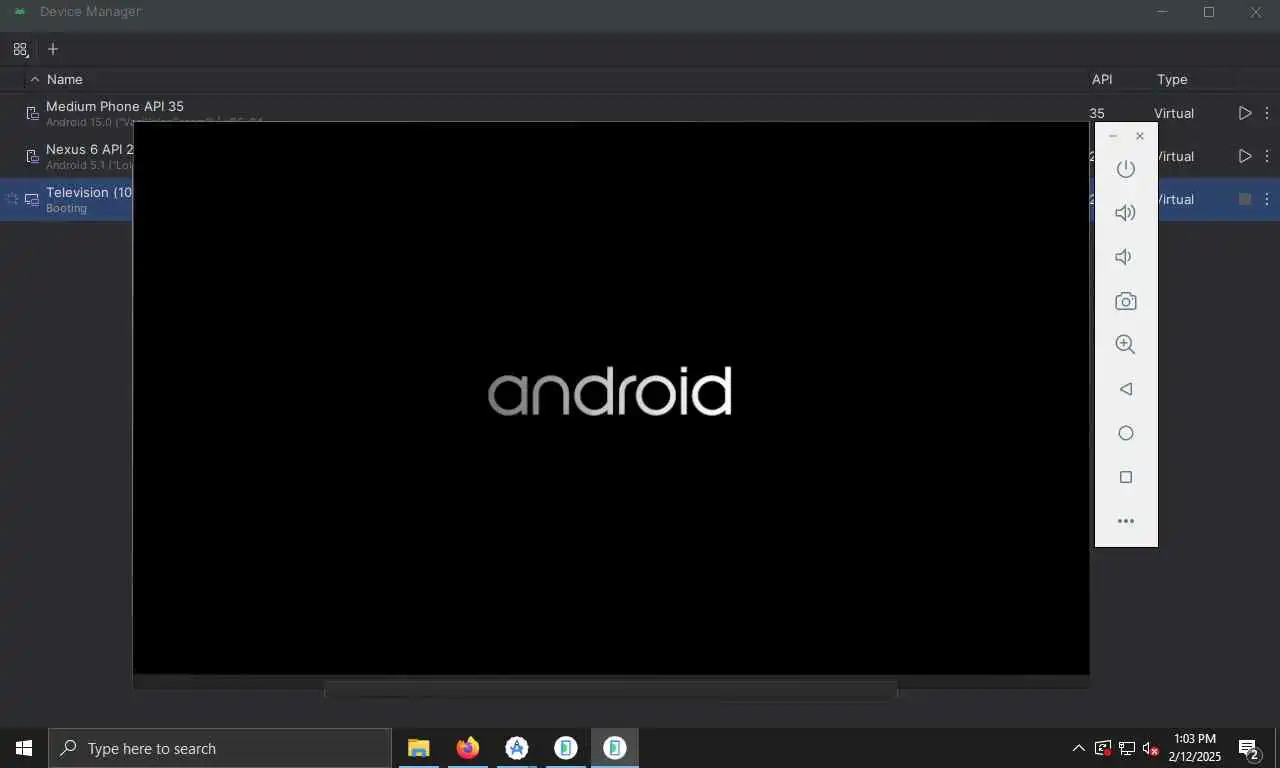Start the Medium Phone API 35 device
The width and height of the screenshot is (1280, 768).
point(1245,113)
